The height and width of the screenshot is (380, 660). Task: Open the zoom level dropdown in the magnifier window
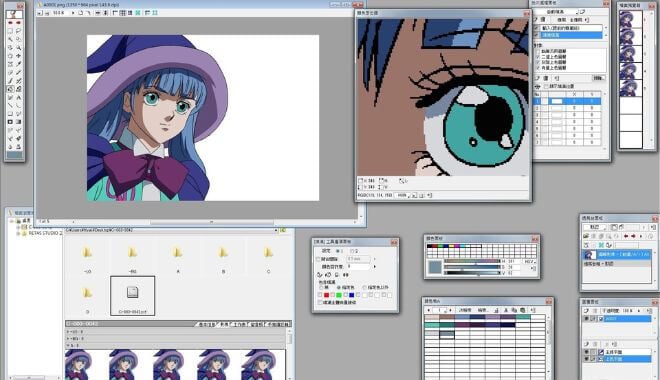click(x=402, y=195)
